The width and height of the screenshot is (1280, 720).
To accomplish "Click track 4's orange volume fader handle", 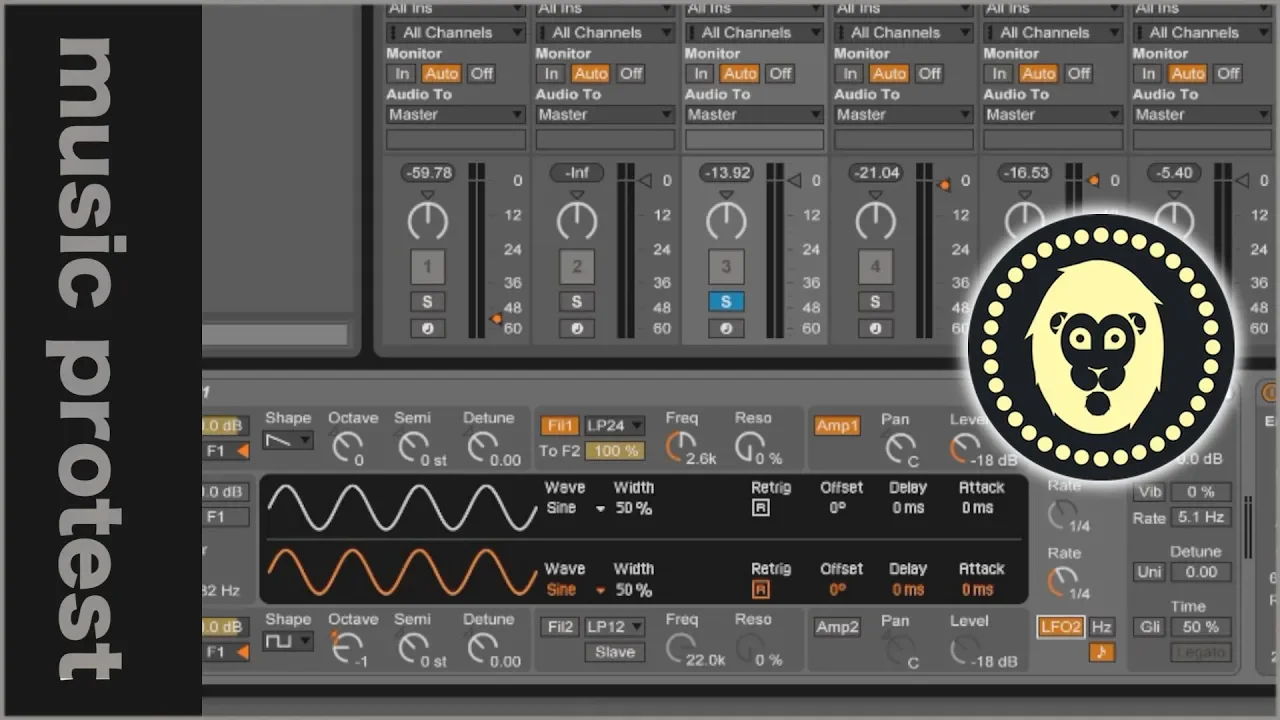I will 943,184.
